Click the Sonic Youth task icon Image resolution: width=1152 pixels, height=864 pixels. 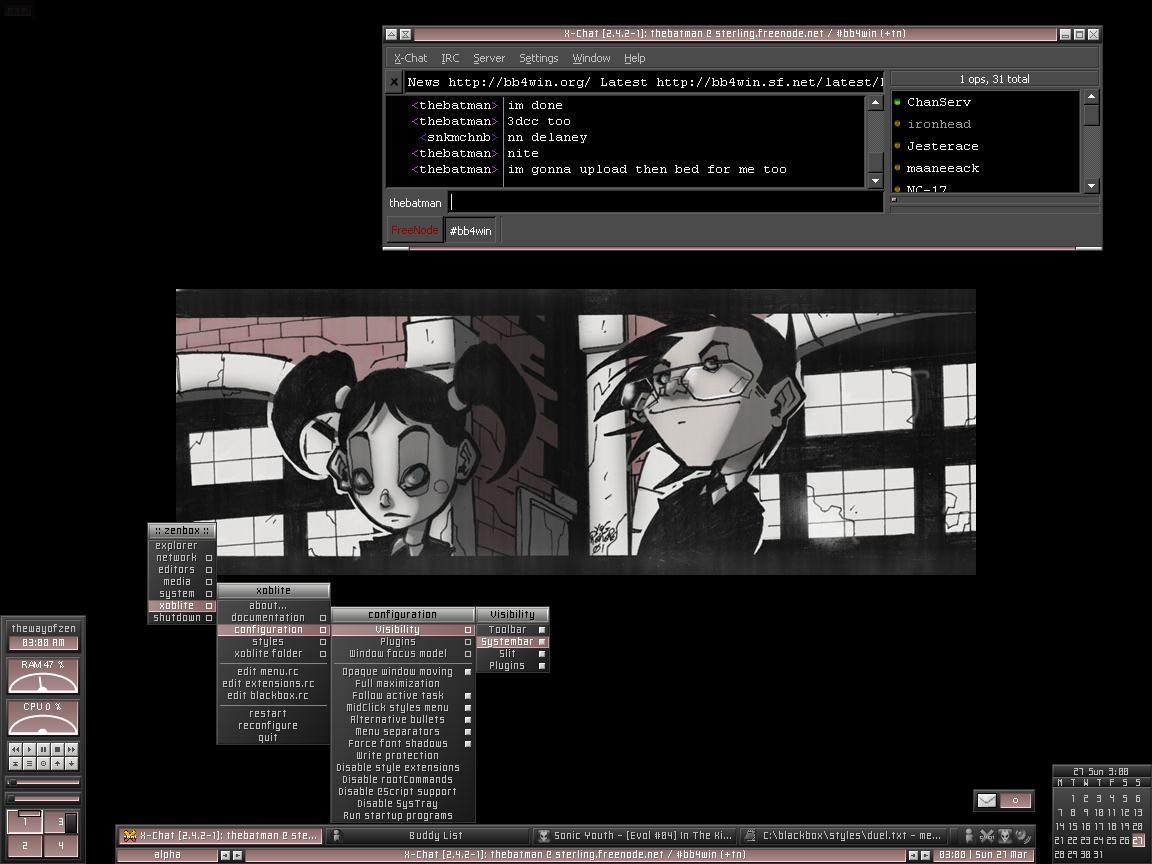(544, 835)
